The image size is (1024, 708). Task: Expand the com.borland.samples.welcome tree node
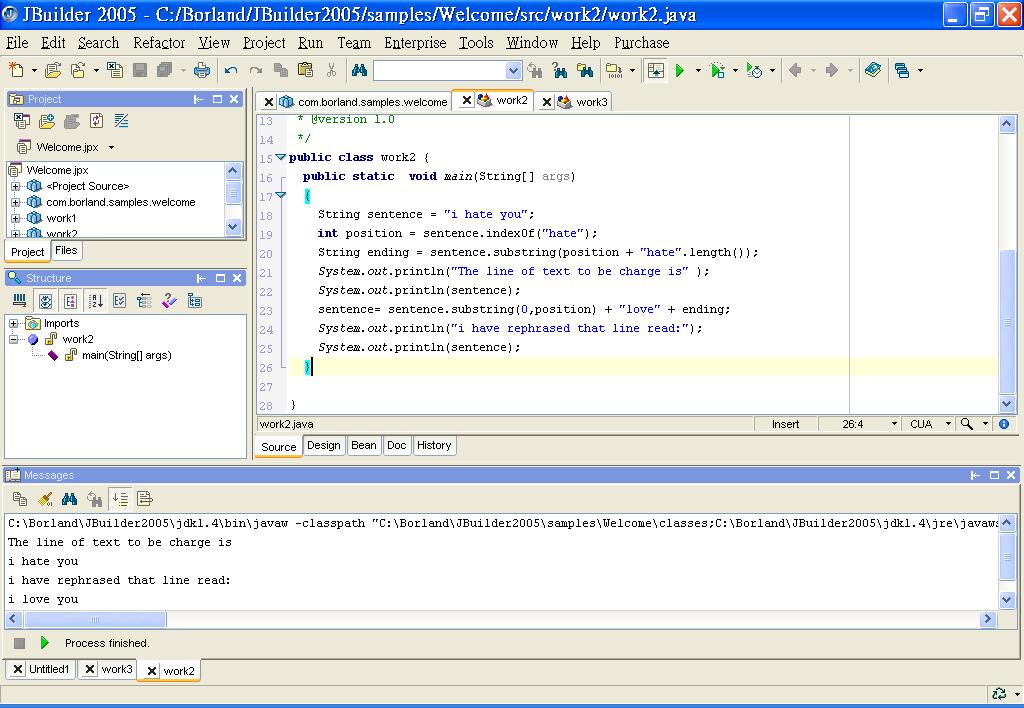coord(16,202)
